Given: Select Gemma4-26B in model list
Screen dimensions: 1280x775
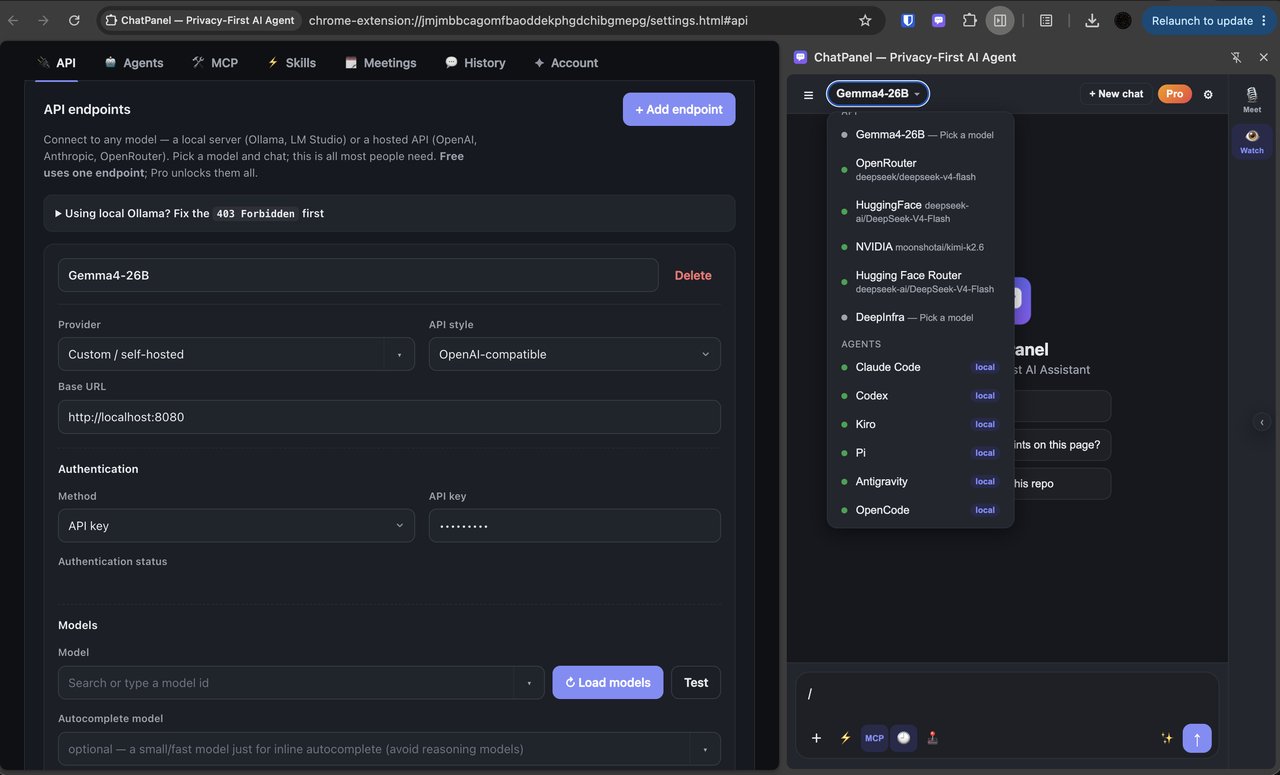Looking at the screenshot, I should 920,134.
